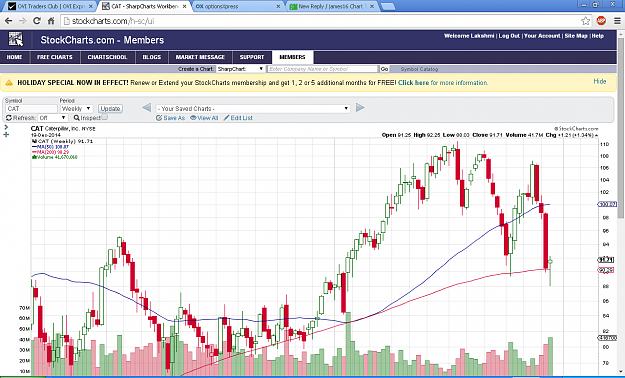
Task: Open the Your Account link
Action: (x=542, y=36)
